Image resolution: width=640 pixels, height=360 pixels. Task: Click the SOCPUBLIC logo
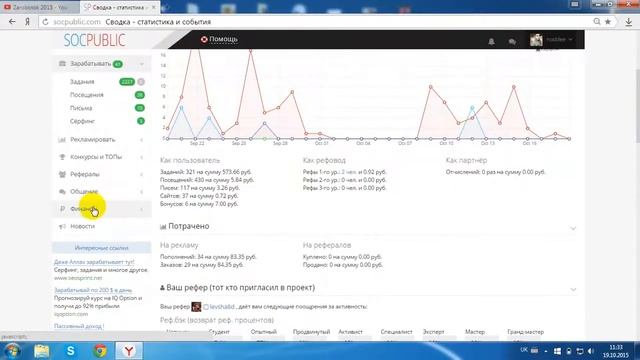94,40
